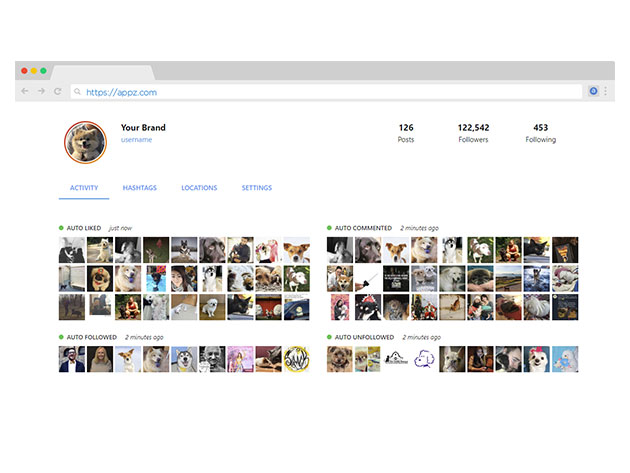Select the empty browser tab
This screenshot has height=473, width=630.
(x=103, y=72)
